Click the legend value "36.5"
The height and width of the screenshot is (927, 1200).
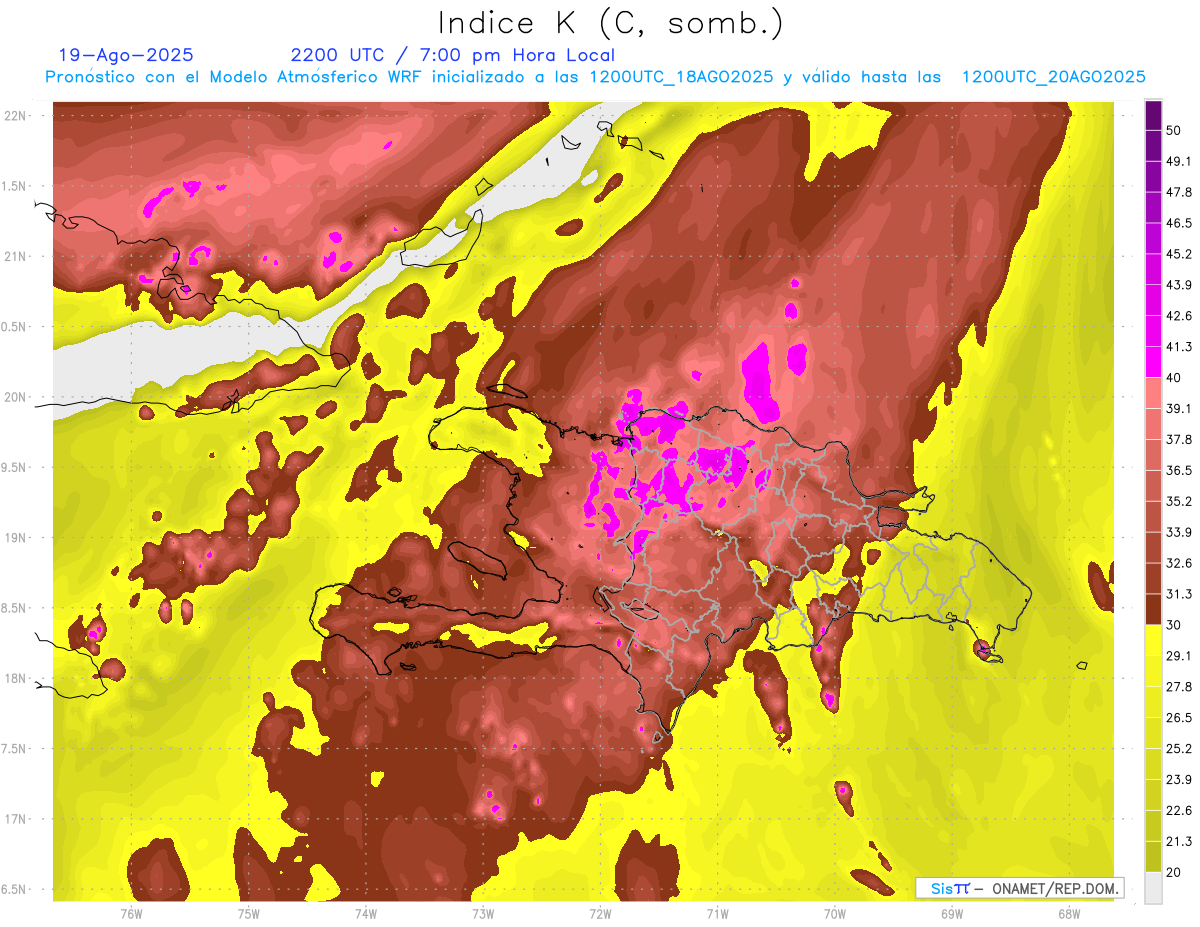pyautogui.click(x=1180, y=470)
